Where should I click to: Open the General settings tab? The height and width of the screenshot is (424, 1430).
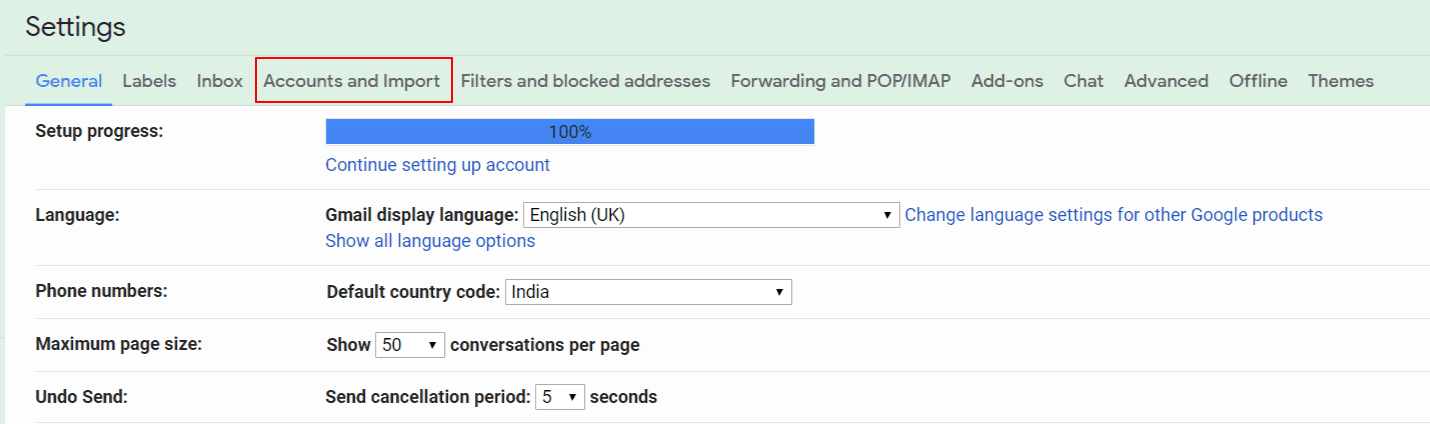[68, 81]
